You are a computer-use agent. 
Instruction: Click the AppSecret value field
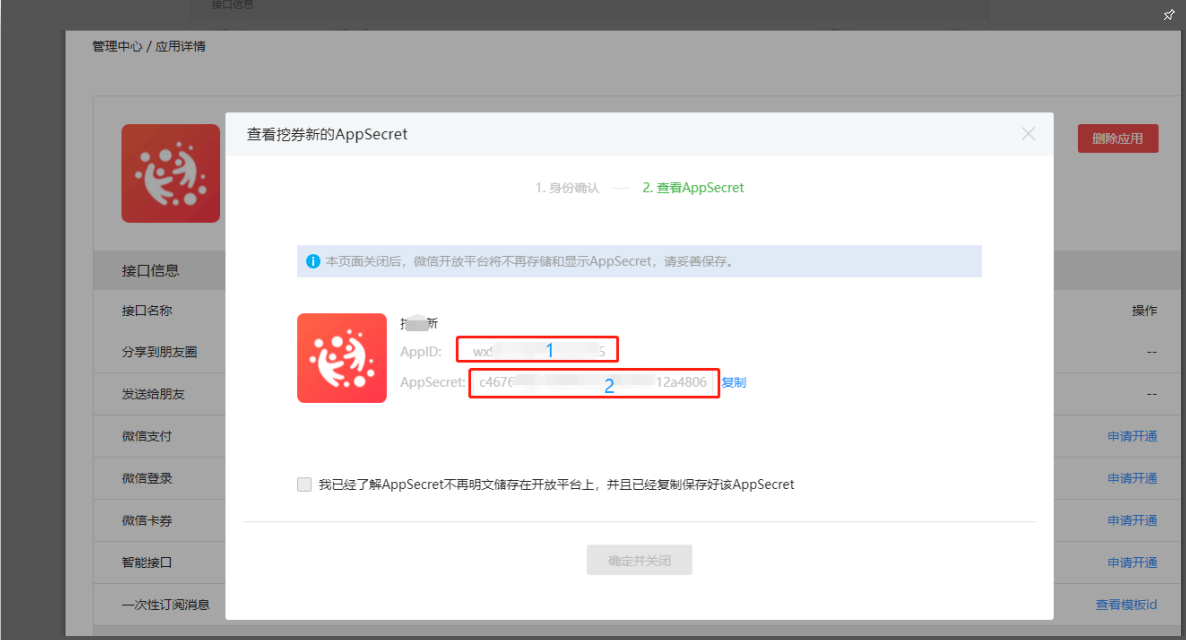point(594,383)
